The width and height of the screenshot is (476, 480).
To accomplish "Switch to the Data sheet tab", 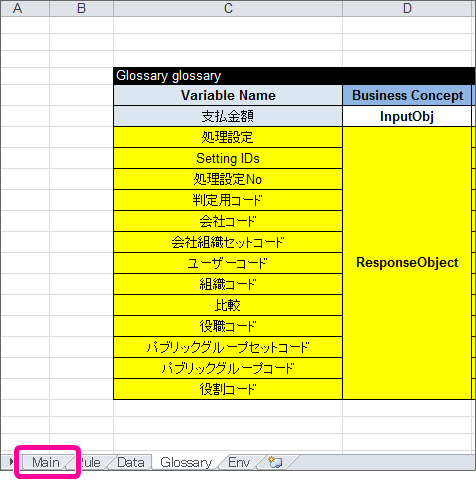I will point(131,463).
